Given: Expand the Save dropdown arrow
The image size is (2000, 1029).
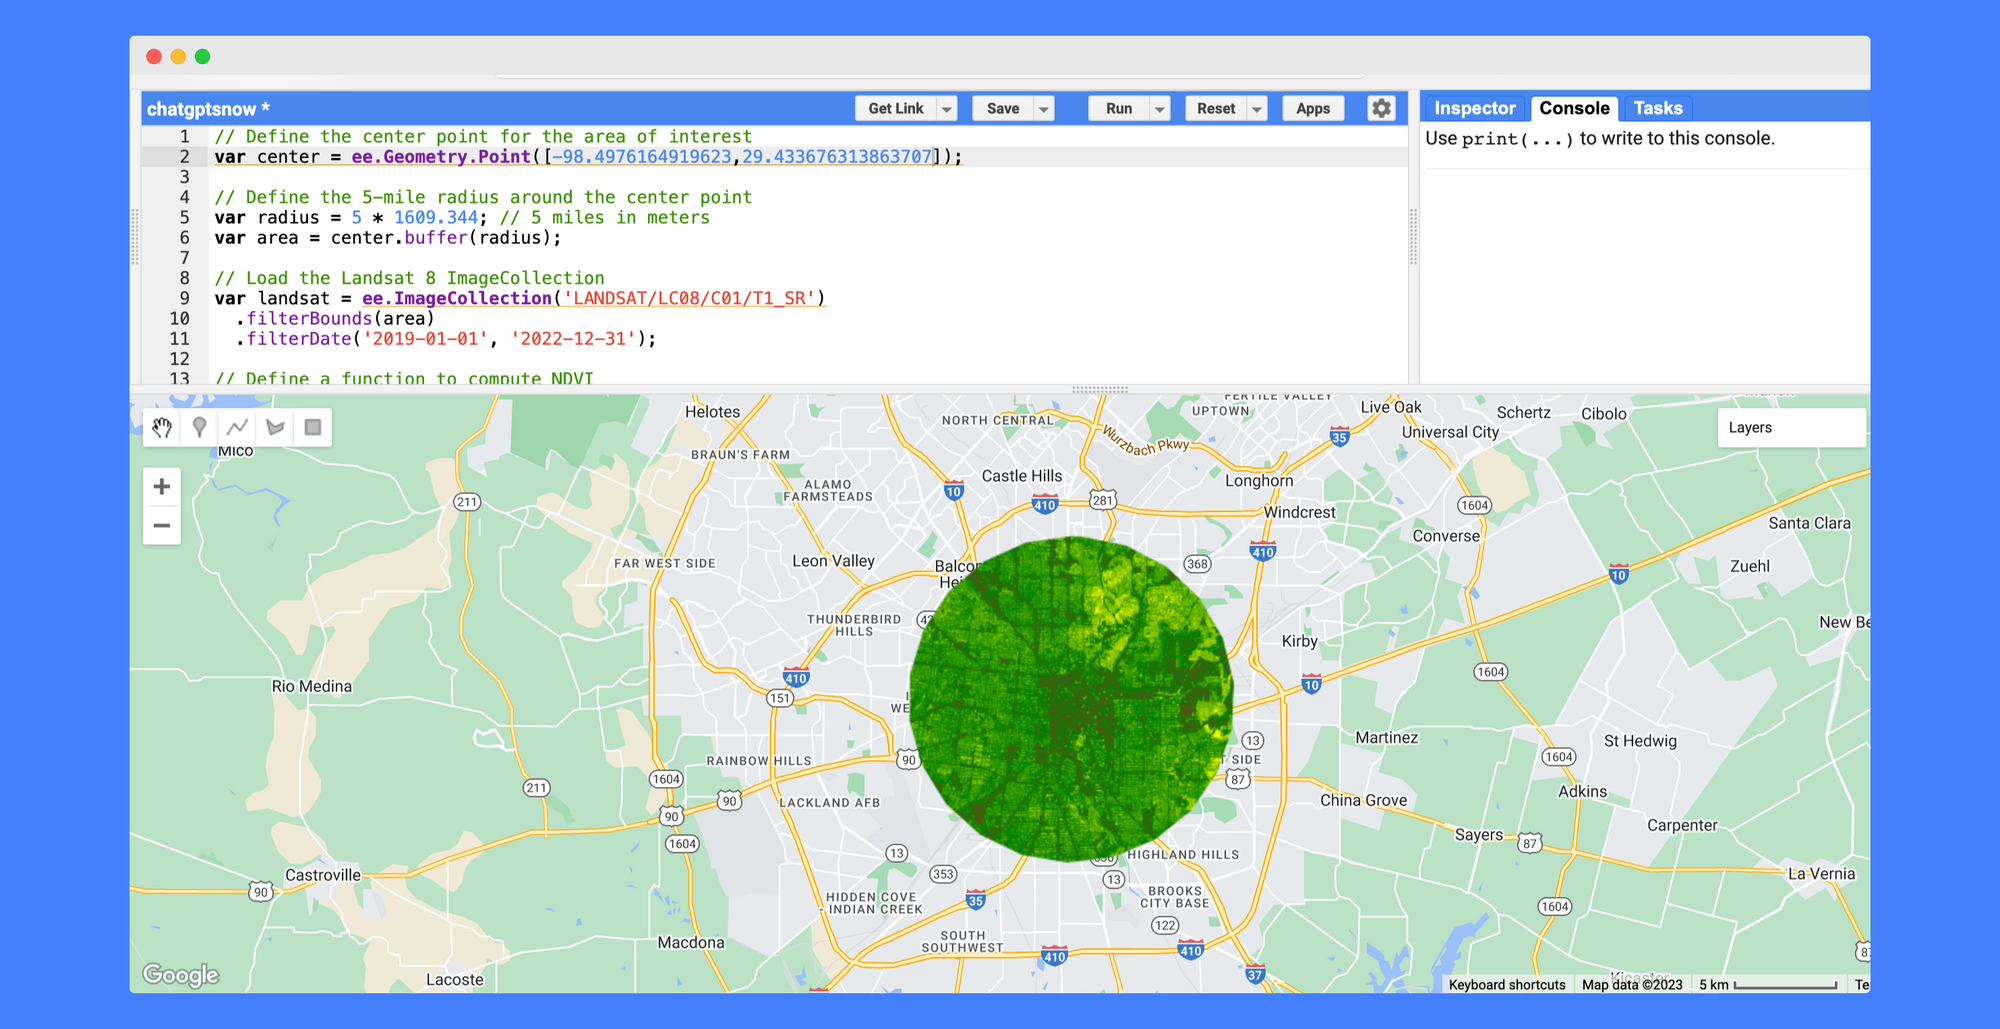Looking at the screenshot, I should 1043,109.
